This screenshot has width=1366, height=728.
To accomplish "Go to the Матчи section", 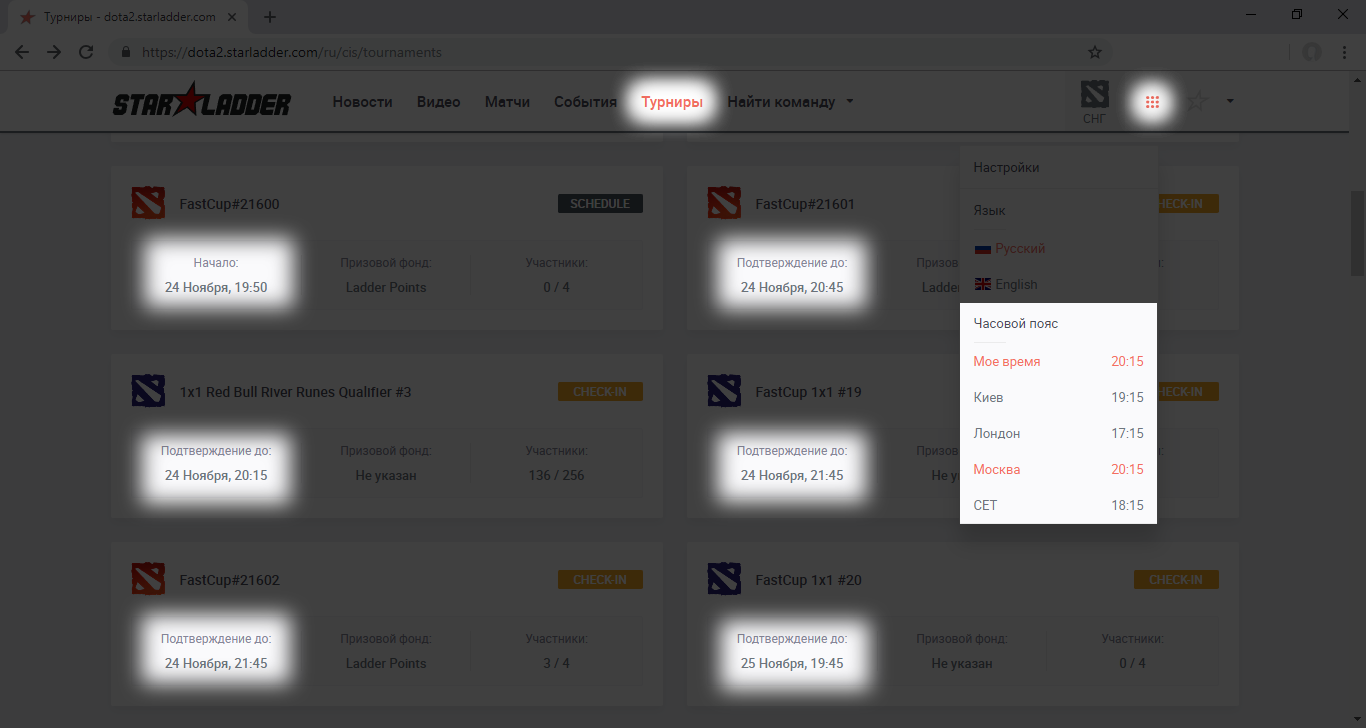I will click(x=507, y=102).
